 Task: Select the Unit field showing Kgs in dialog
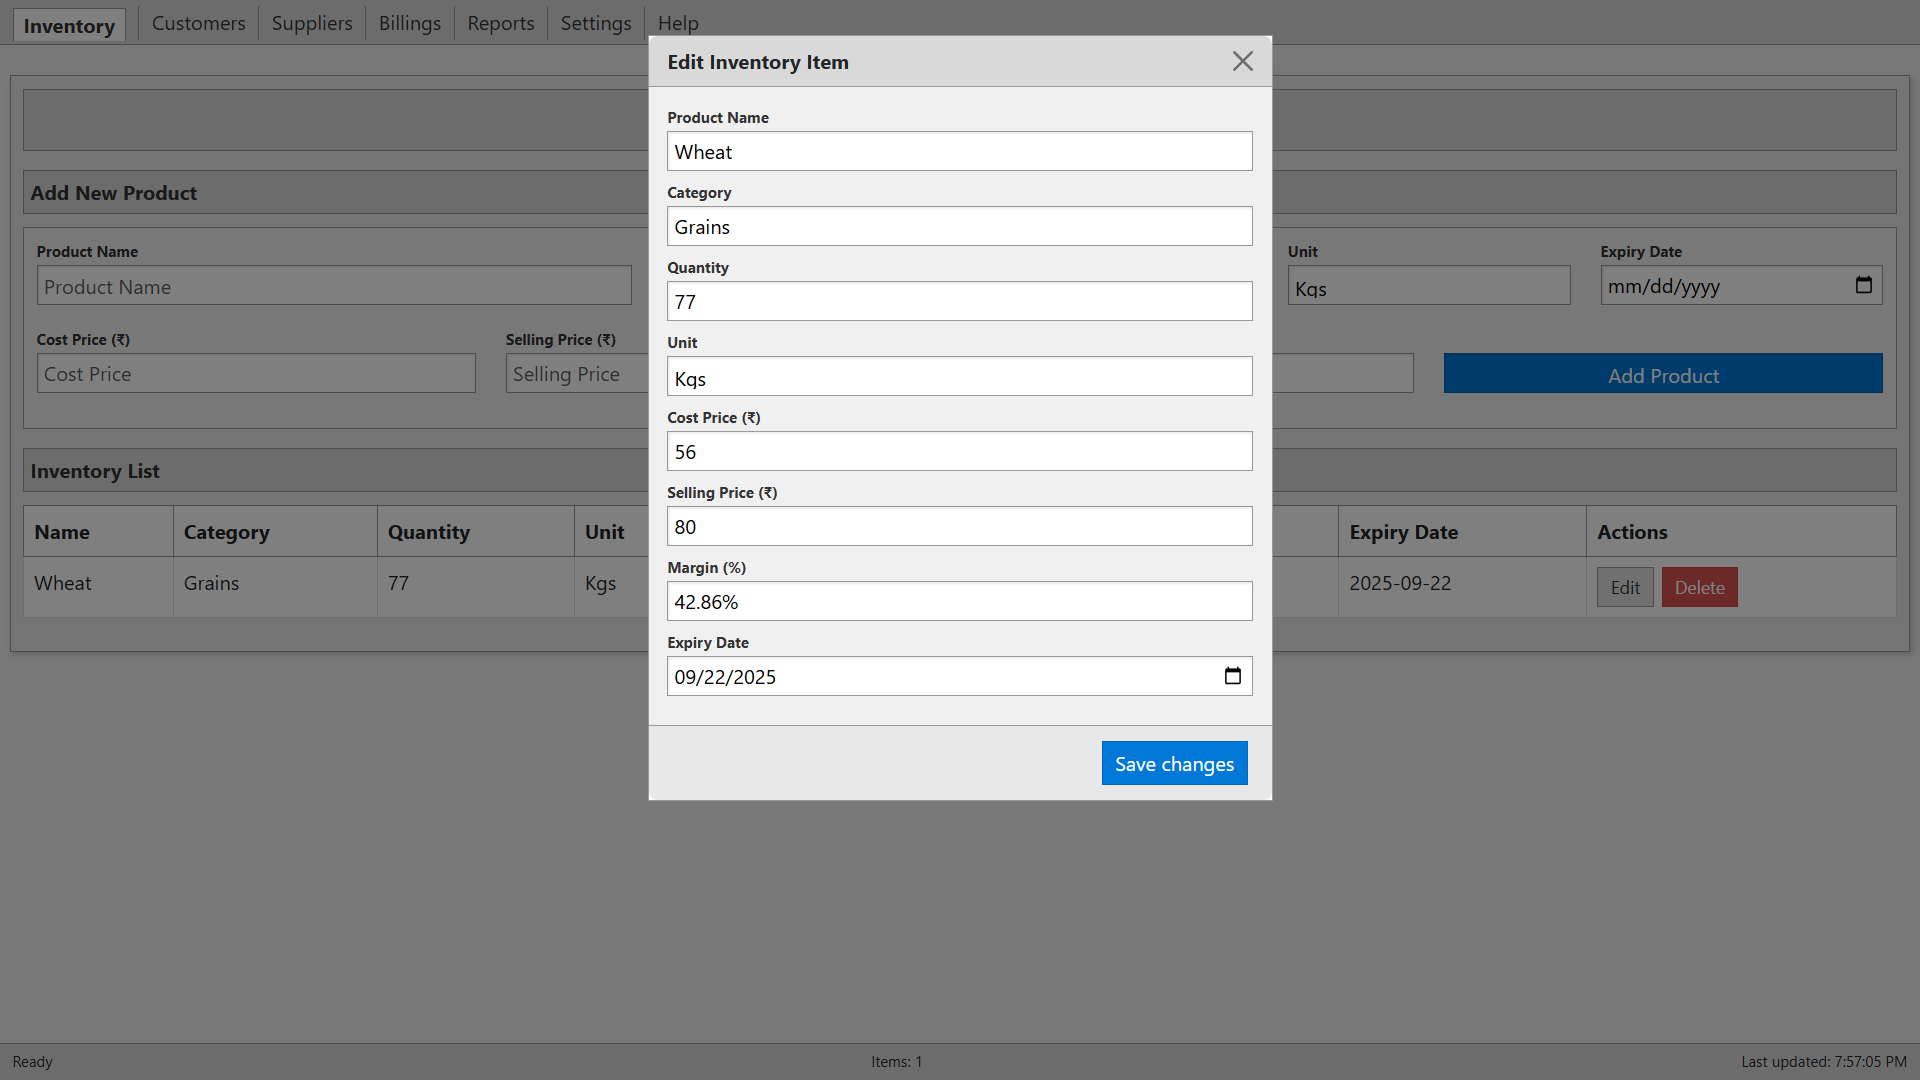tap(959, 376)
